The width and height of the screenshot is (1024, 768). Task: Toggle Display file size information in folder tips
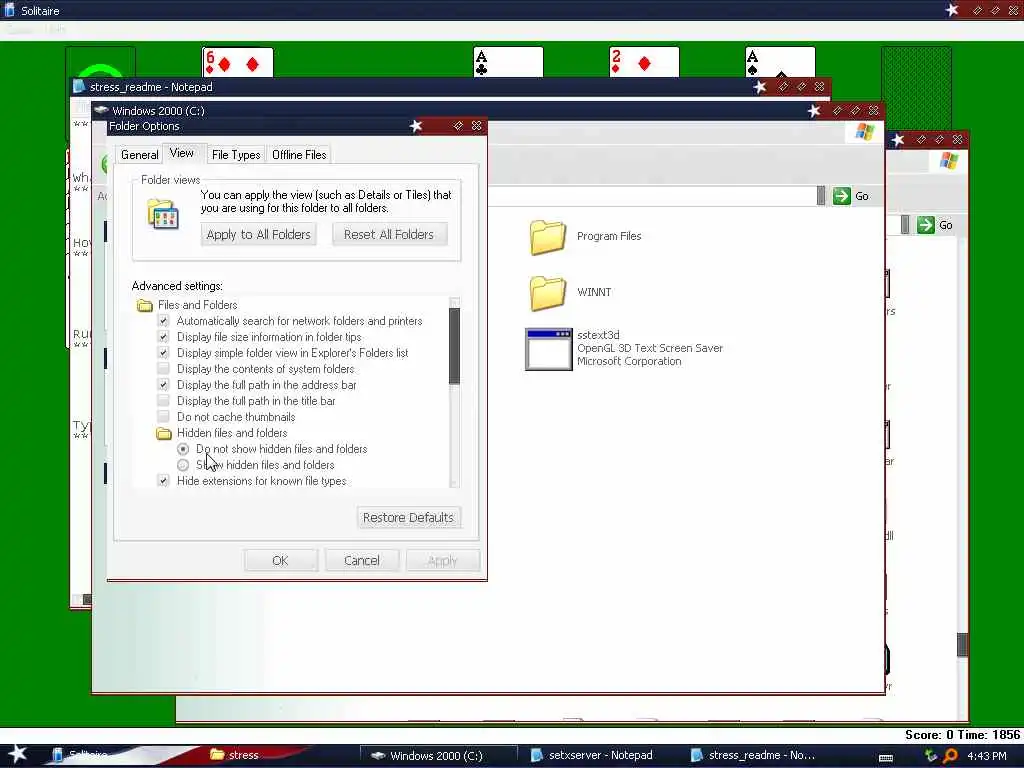click(163, 337)
